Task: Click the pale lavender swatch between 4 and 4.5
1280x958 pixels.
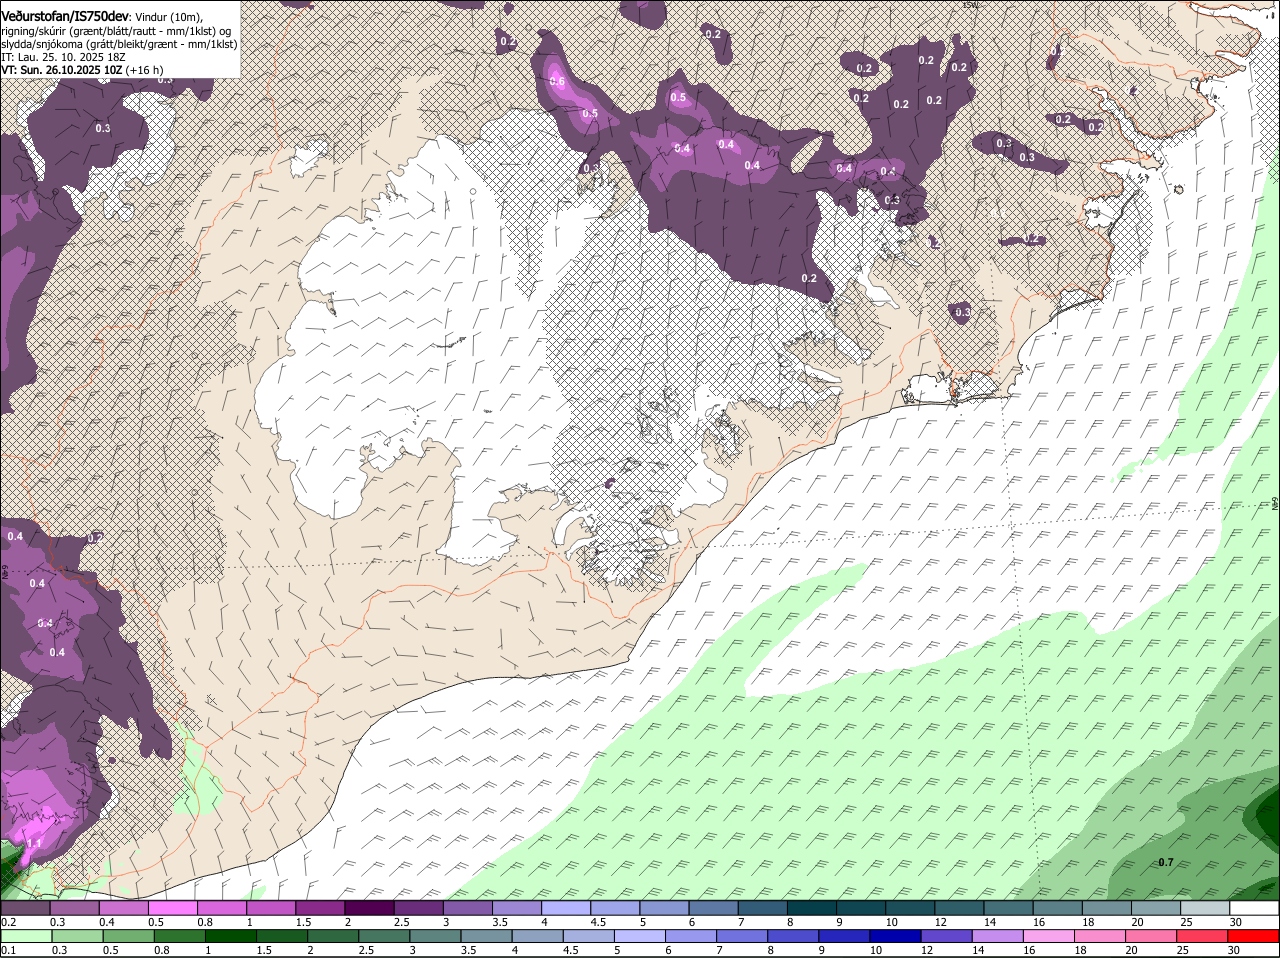Action: click(x=566, y=908)
